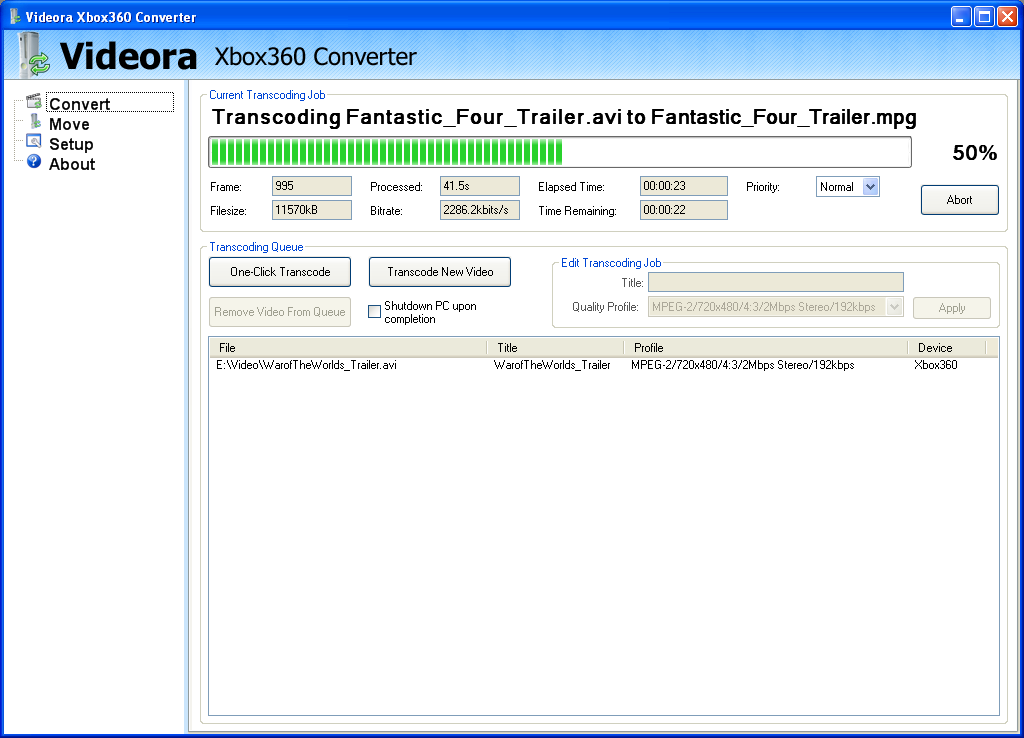Click the Convert clapperboard icon in sidebar

34,102
